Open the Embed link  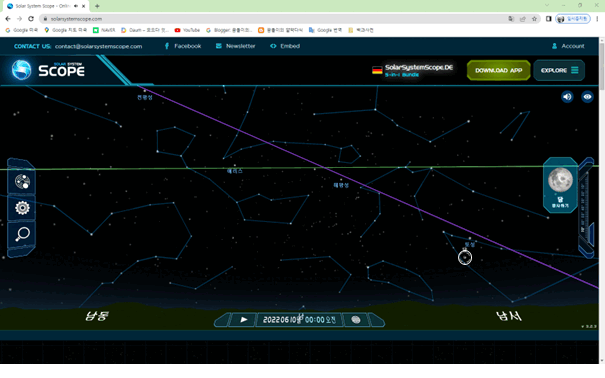click(x=285, y=46)
